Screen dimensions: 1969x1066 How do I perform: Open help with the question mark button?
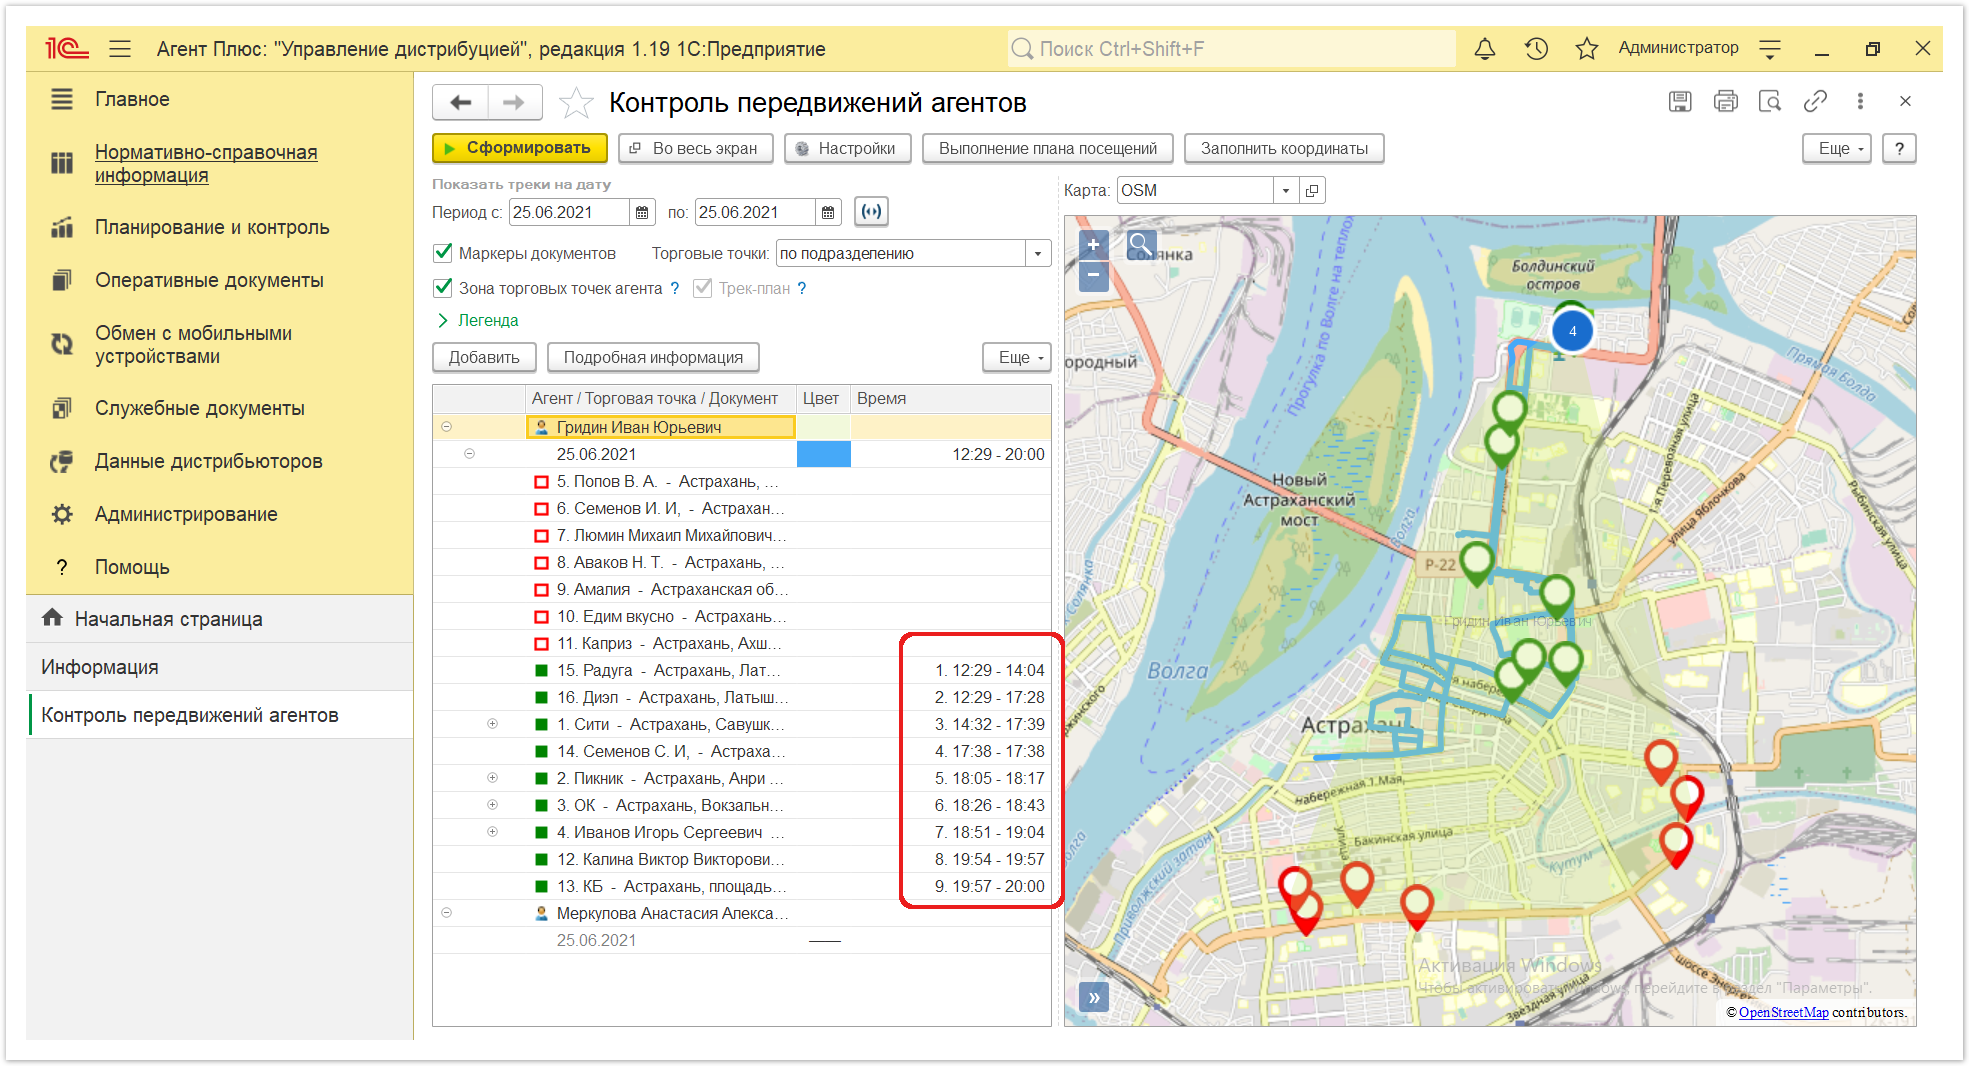coord(1899,148)
